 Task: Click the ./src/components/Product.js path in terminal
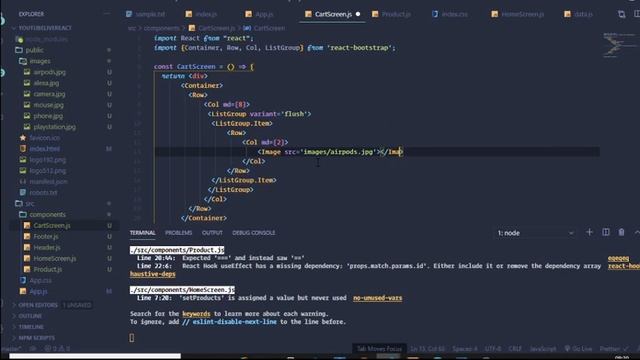[177, 250]
